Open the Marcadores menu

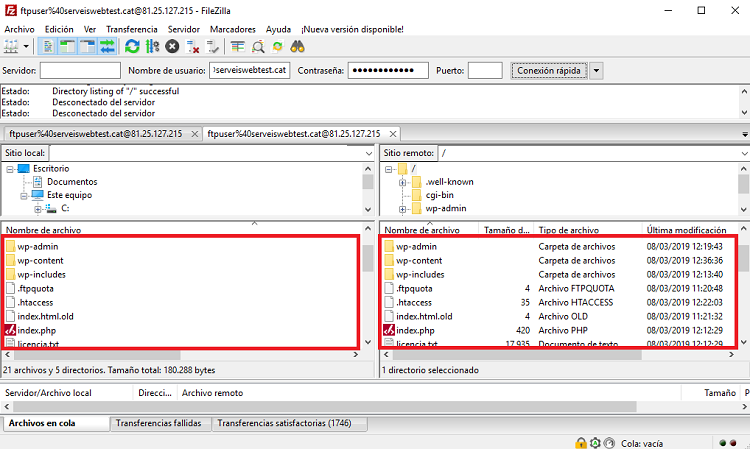232,29
